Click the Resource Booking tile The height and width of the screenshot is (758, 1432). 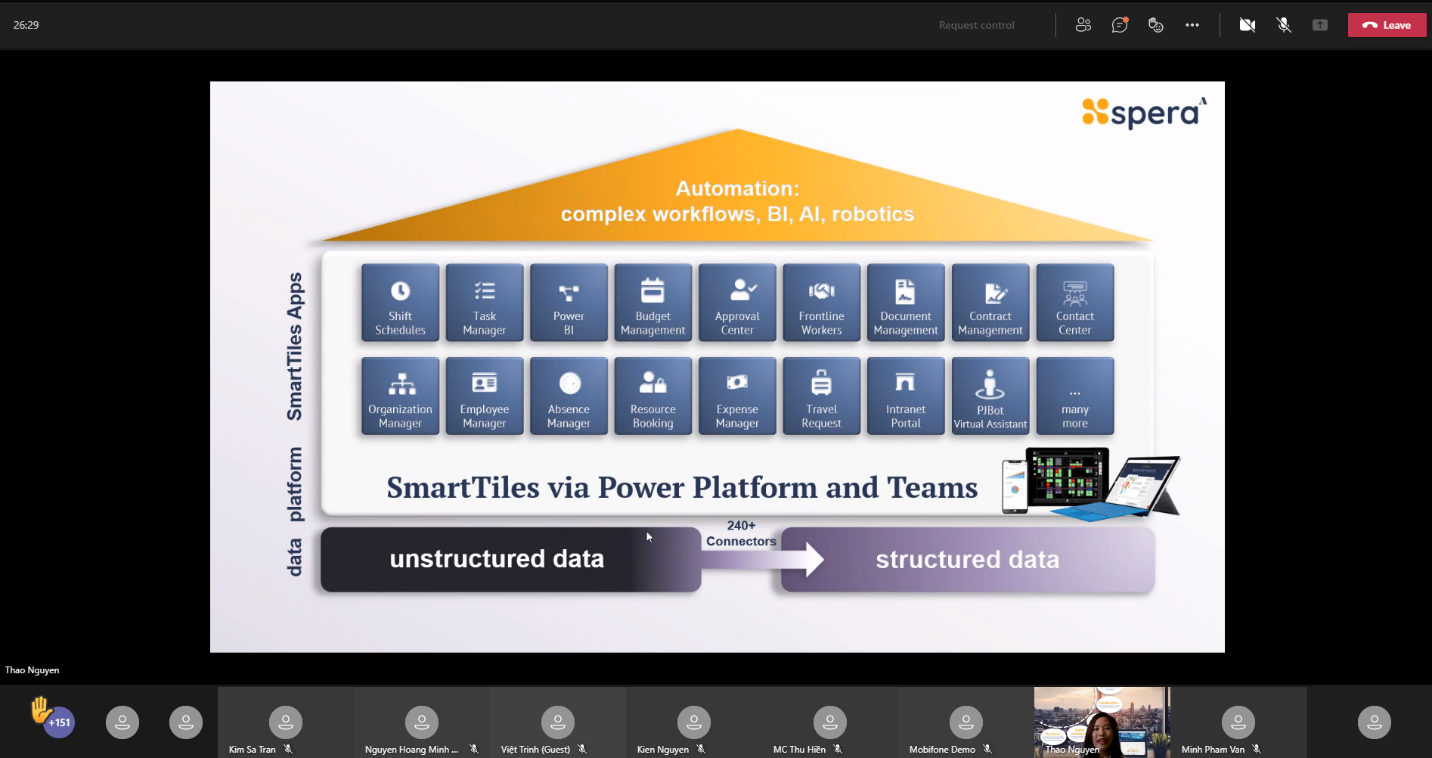point(653,396)
